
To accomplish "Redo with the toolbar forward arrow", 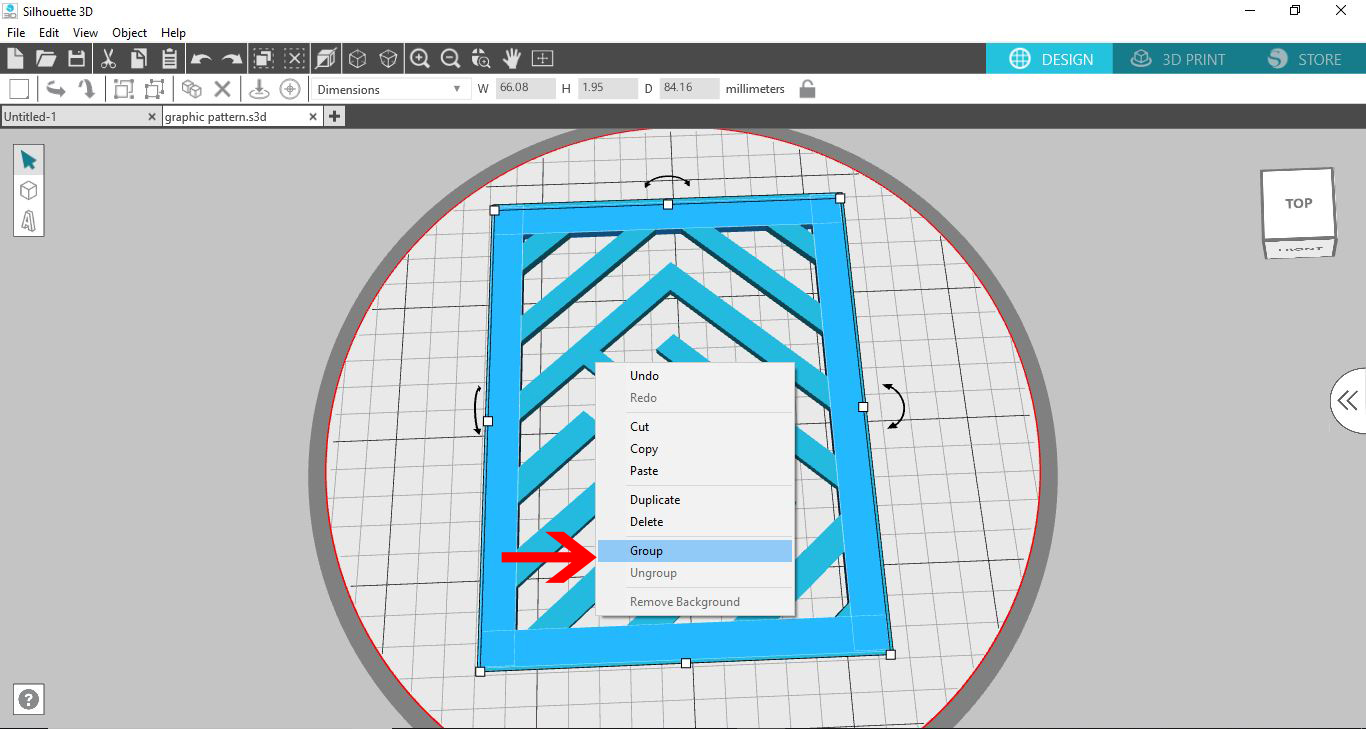I will coord(232,59).
